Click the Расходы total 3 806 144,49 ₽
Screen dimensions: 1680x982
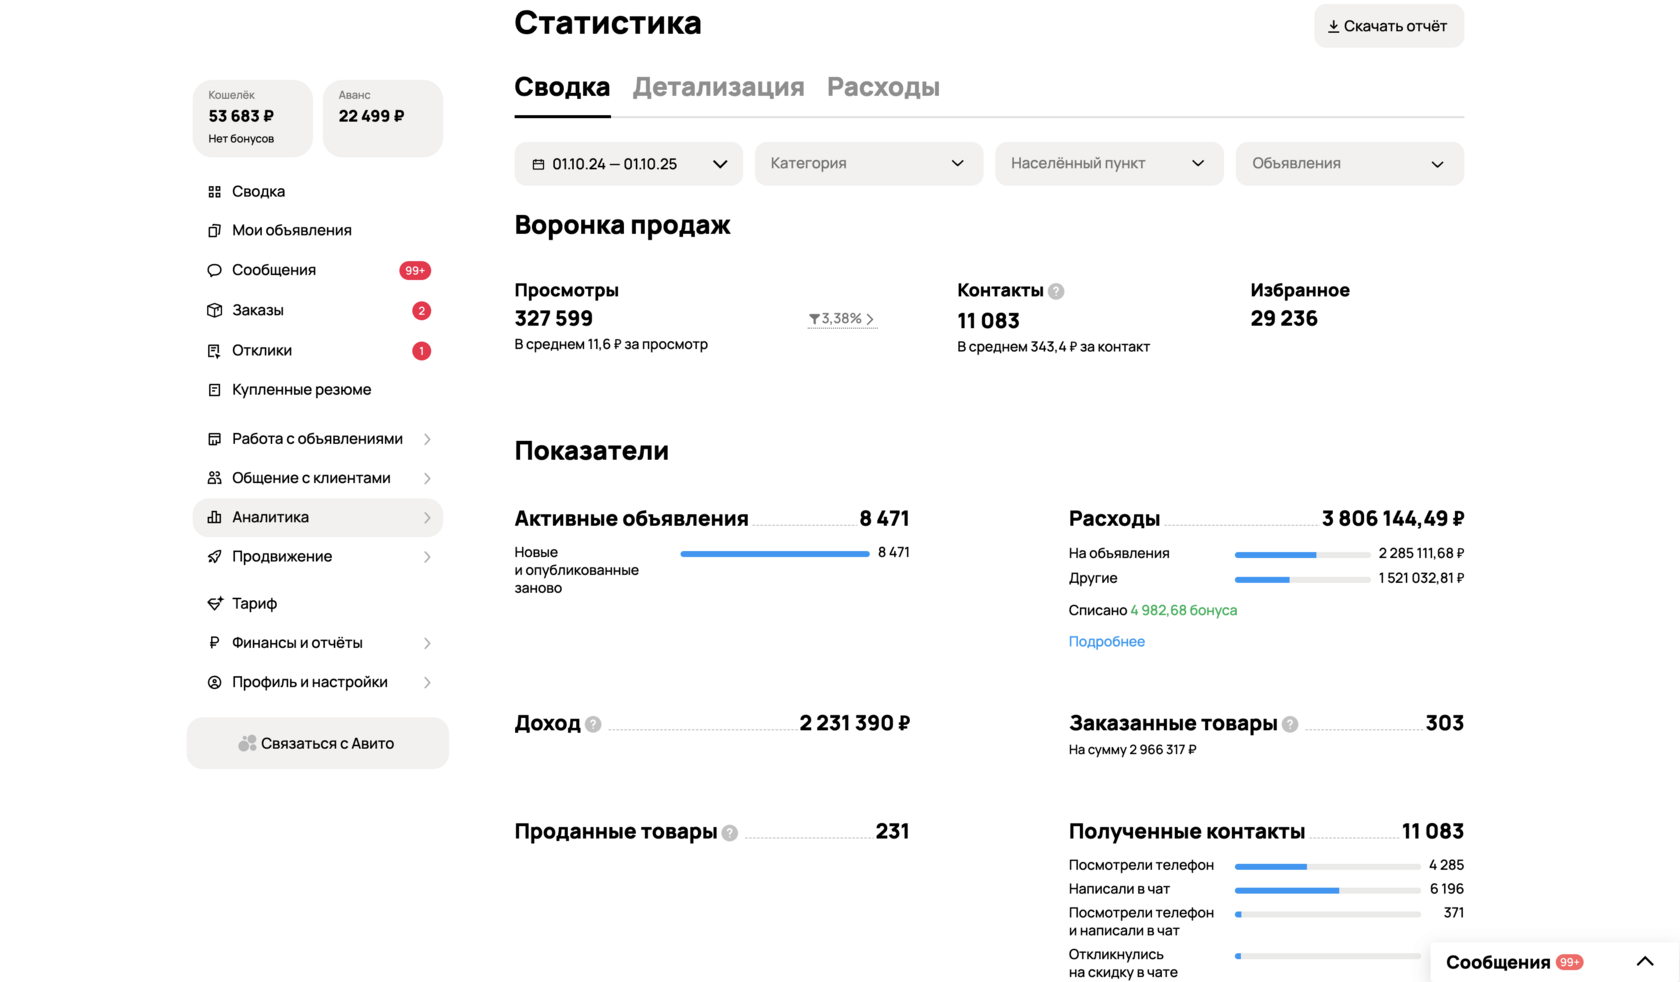tap(1393, 519)
